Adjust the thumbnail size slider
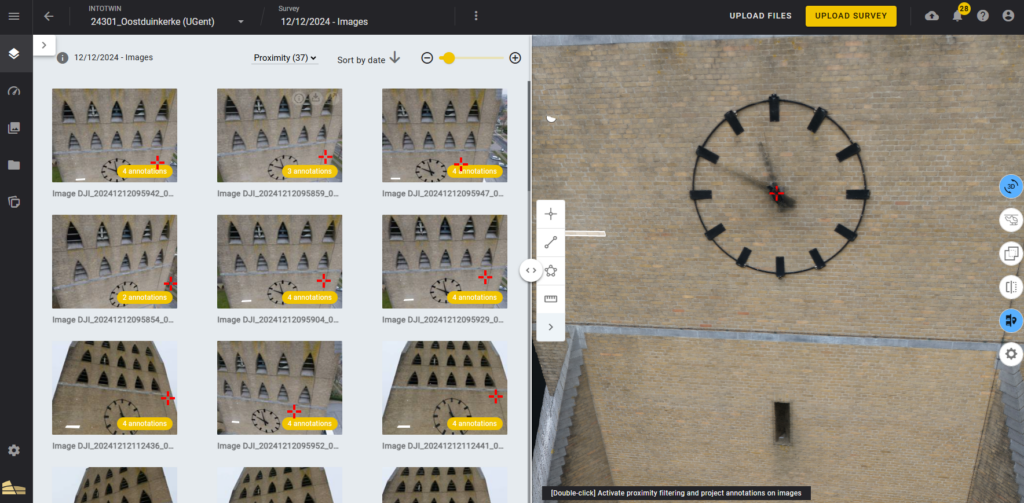Image resolution: width=1024 pixels, height=503 pixels. tap(471, 58)
